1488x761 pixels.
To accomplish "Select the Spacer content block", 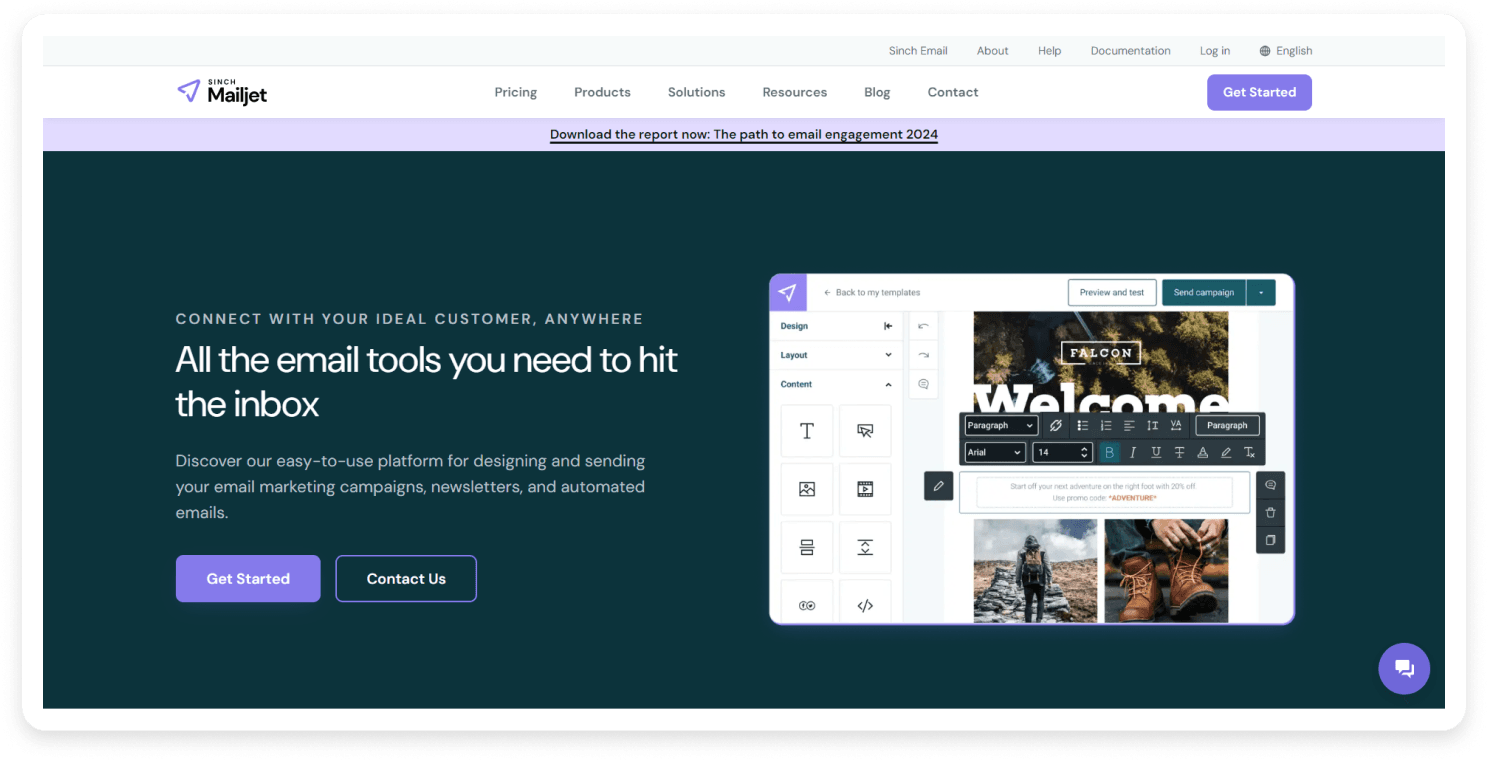I will (865, 547).
